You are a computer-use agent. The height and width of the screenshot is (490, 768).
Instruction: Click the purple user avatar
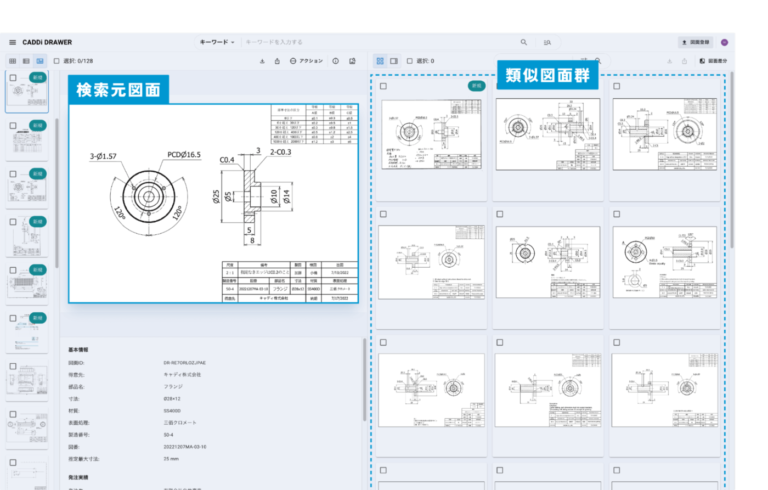coord(724,42)
